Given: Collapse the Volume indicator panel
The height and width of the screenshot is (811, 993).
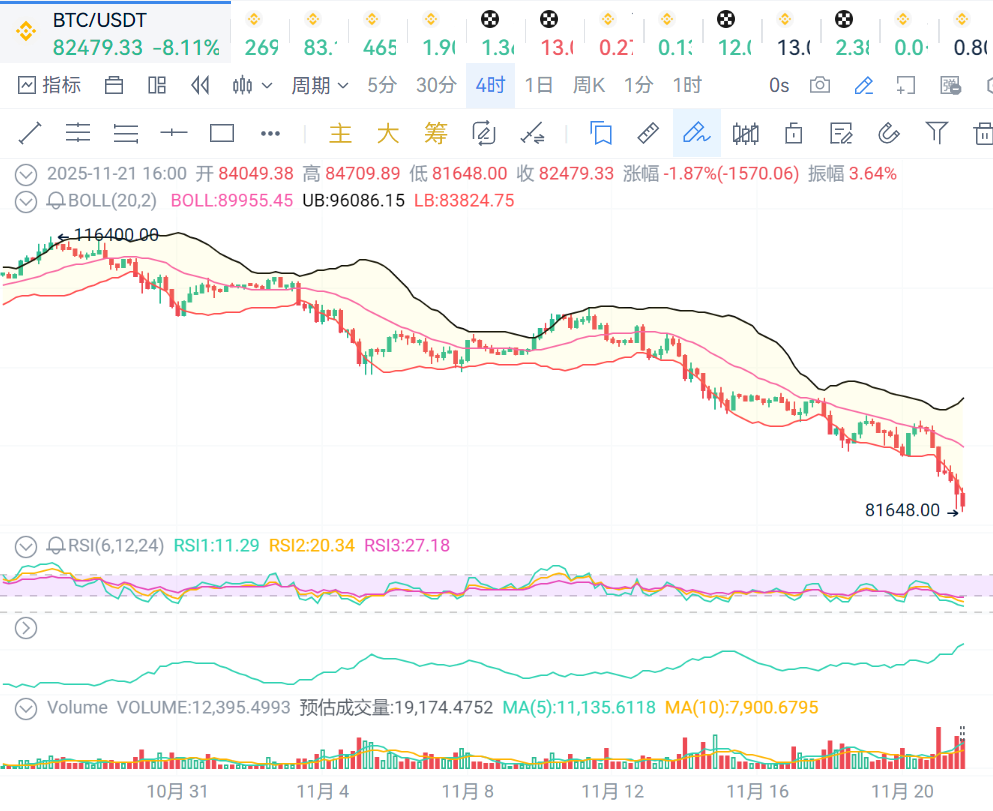Looking at the screenshot, I should [x=26, y=708].
